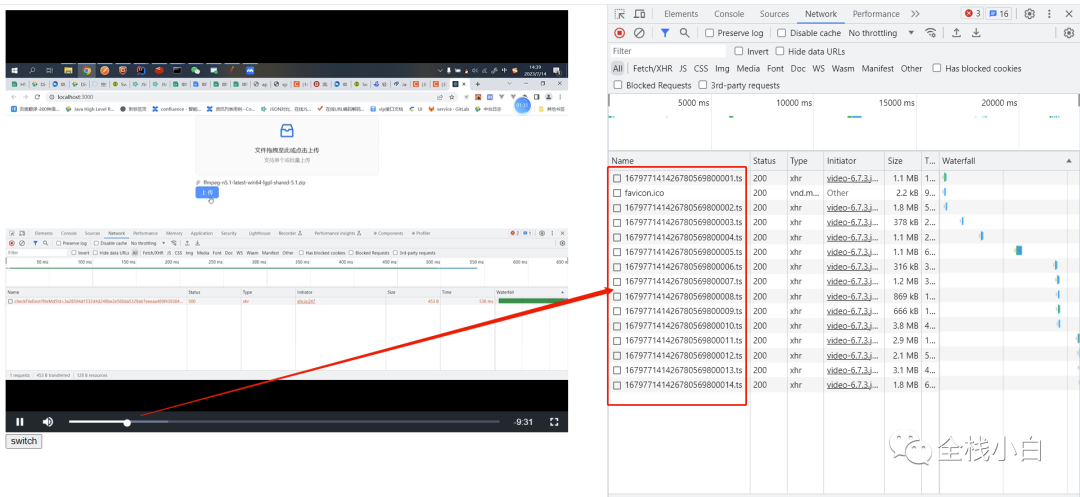
Task: Filter requests by Wasm
Action: pos(843,68)
